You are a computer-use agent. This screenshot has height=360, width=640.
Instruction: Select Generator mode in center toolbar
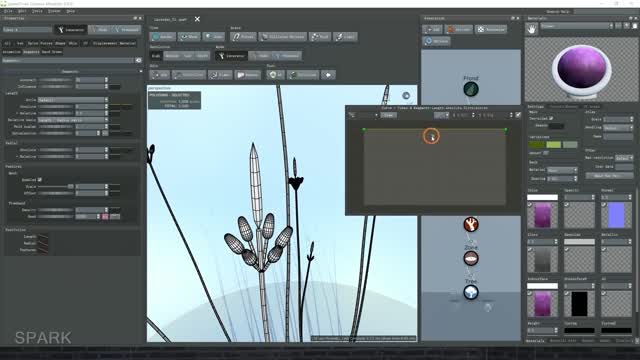click(x=231, y=56)
